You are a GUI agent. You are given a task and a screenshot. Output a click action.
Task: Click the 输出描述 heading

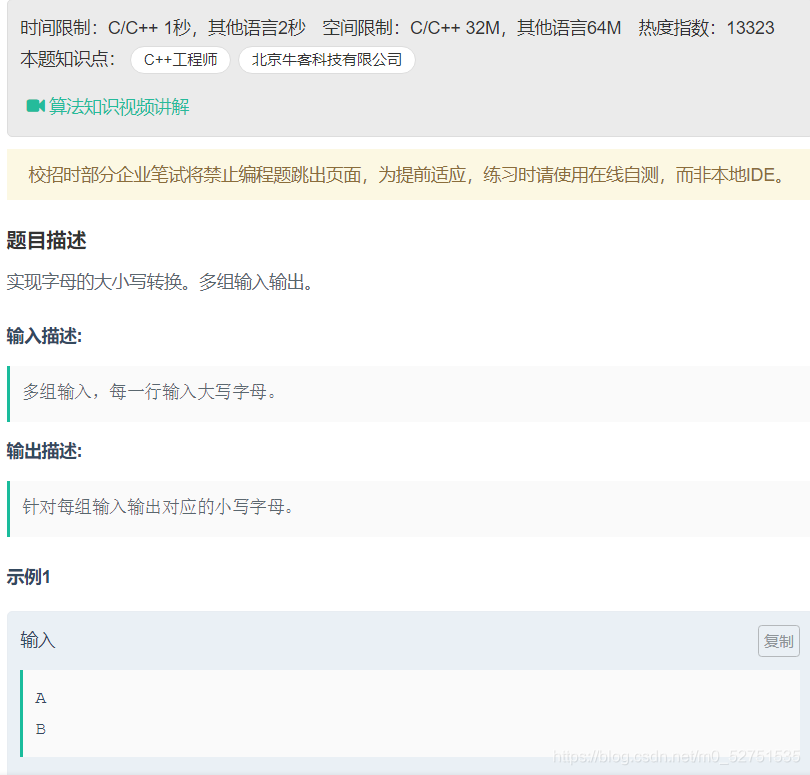pyautogui.click(x=44, y=451)
